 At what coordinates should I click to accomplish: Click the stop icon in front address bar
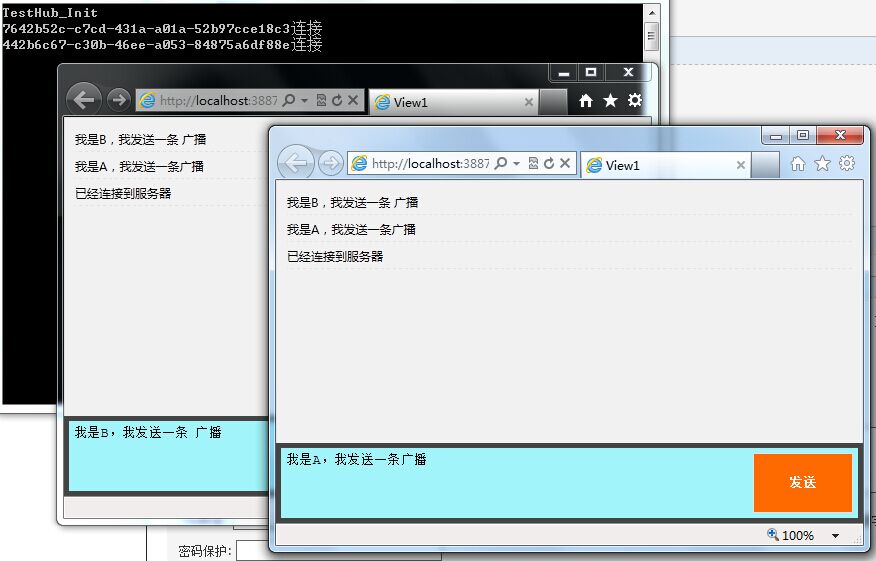tap(565, 163)
